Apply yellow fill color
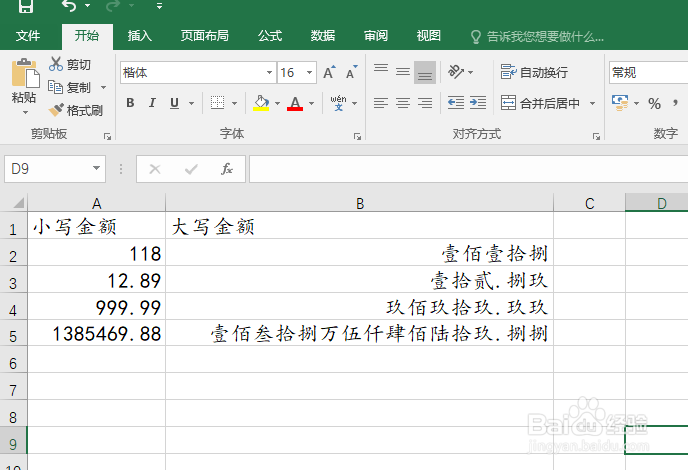The image size is (688, 470). click(261, 103)
